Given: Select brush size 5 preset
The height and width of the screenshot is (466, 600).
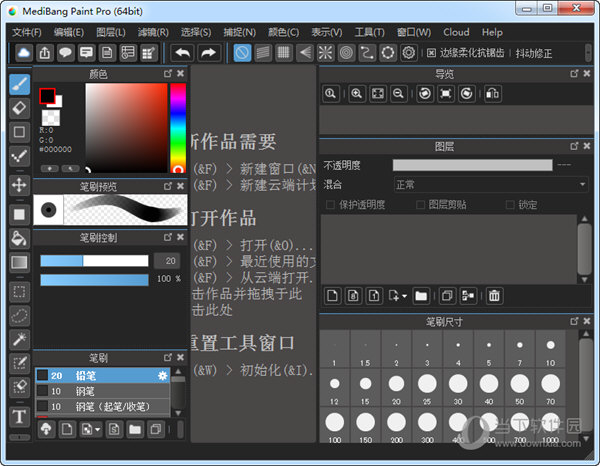Looking at the screenshot, I should [x=489, y=349].
